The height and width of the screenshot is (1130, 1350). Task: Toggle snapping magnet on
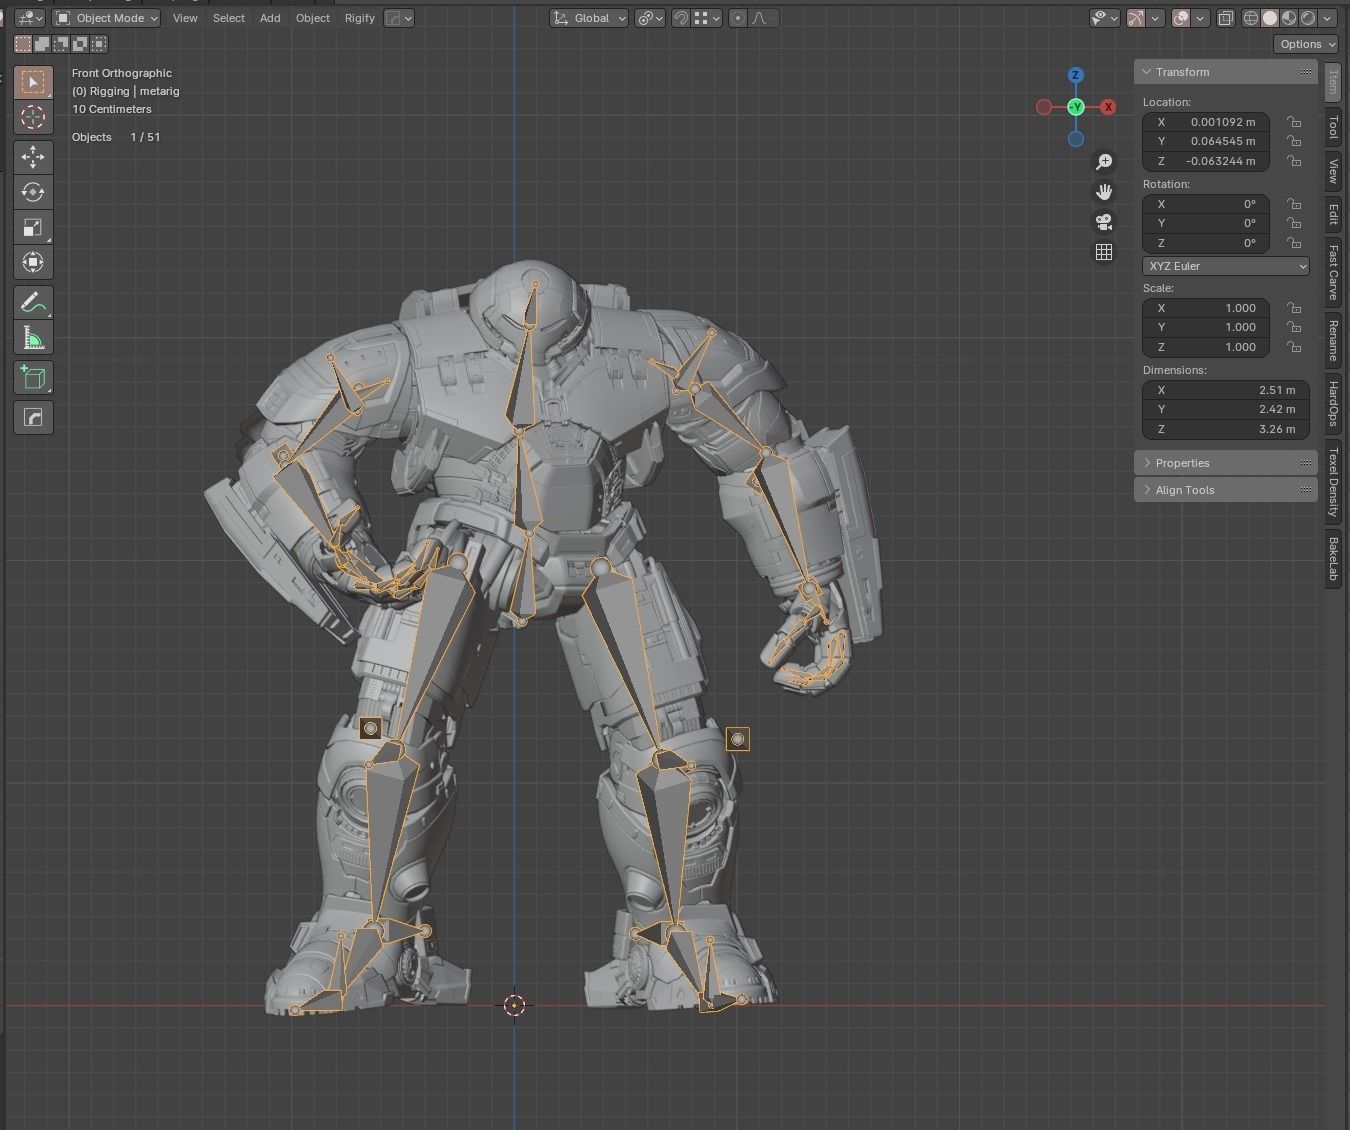tap(681, 18)
